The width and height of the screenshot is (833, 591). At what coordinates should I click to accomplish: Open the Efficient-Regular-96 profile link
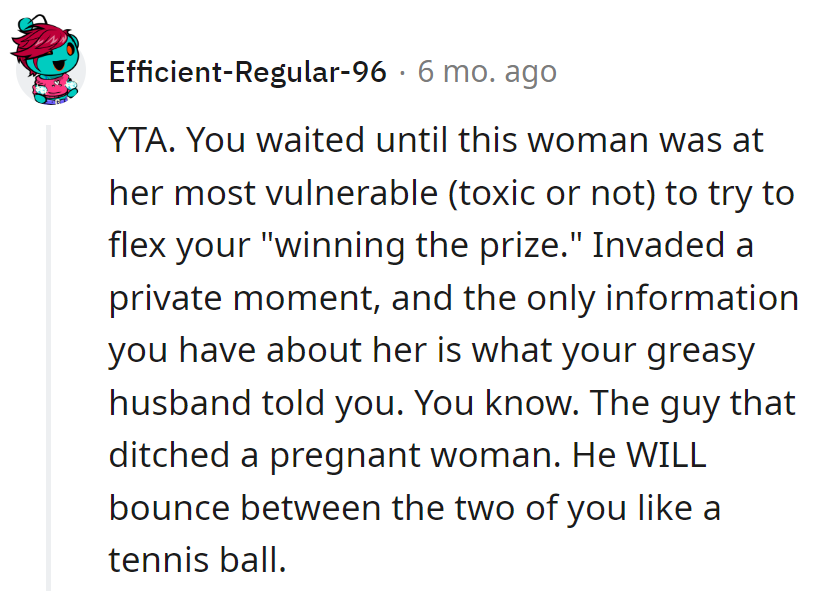247,72
